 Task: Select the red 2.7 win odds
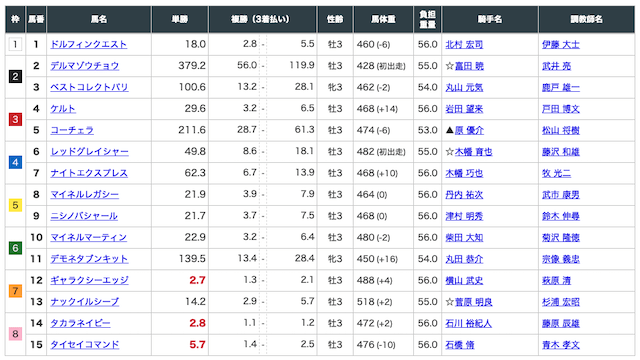point(197,280)
